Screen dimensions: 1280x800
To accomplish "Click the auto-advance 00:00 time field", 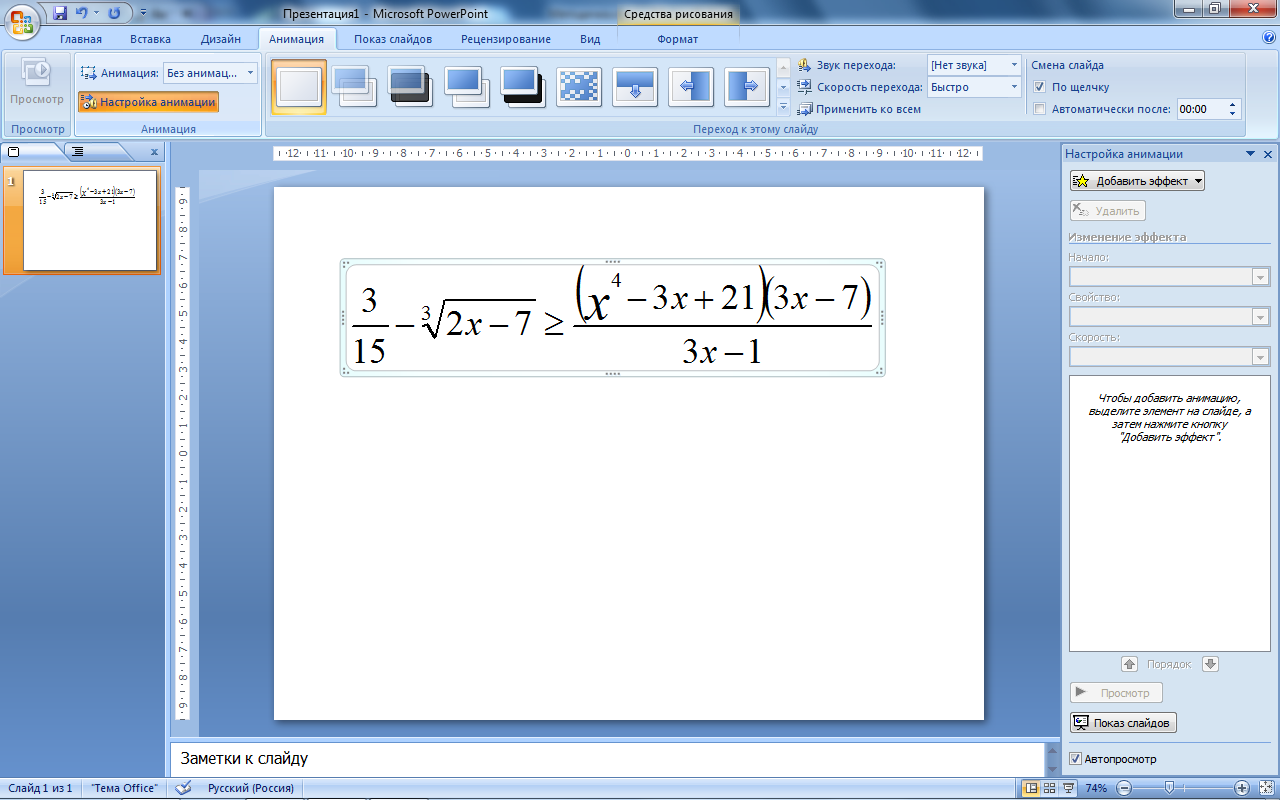I will coord(1201,109).
